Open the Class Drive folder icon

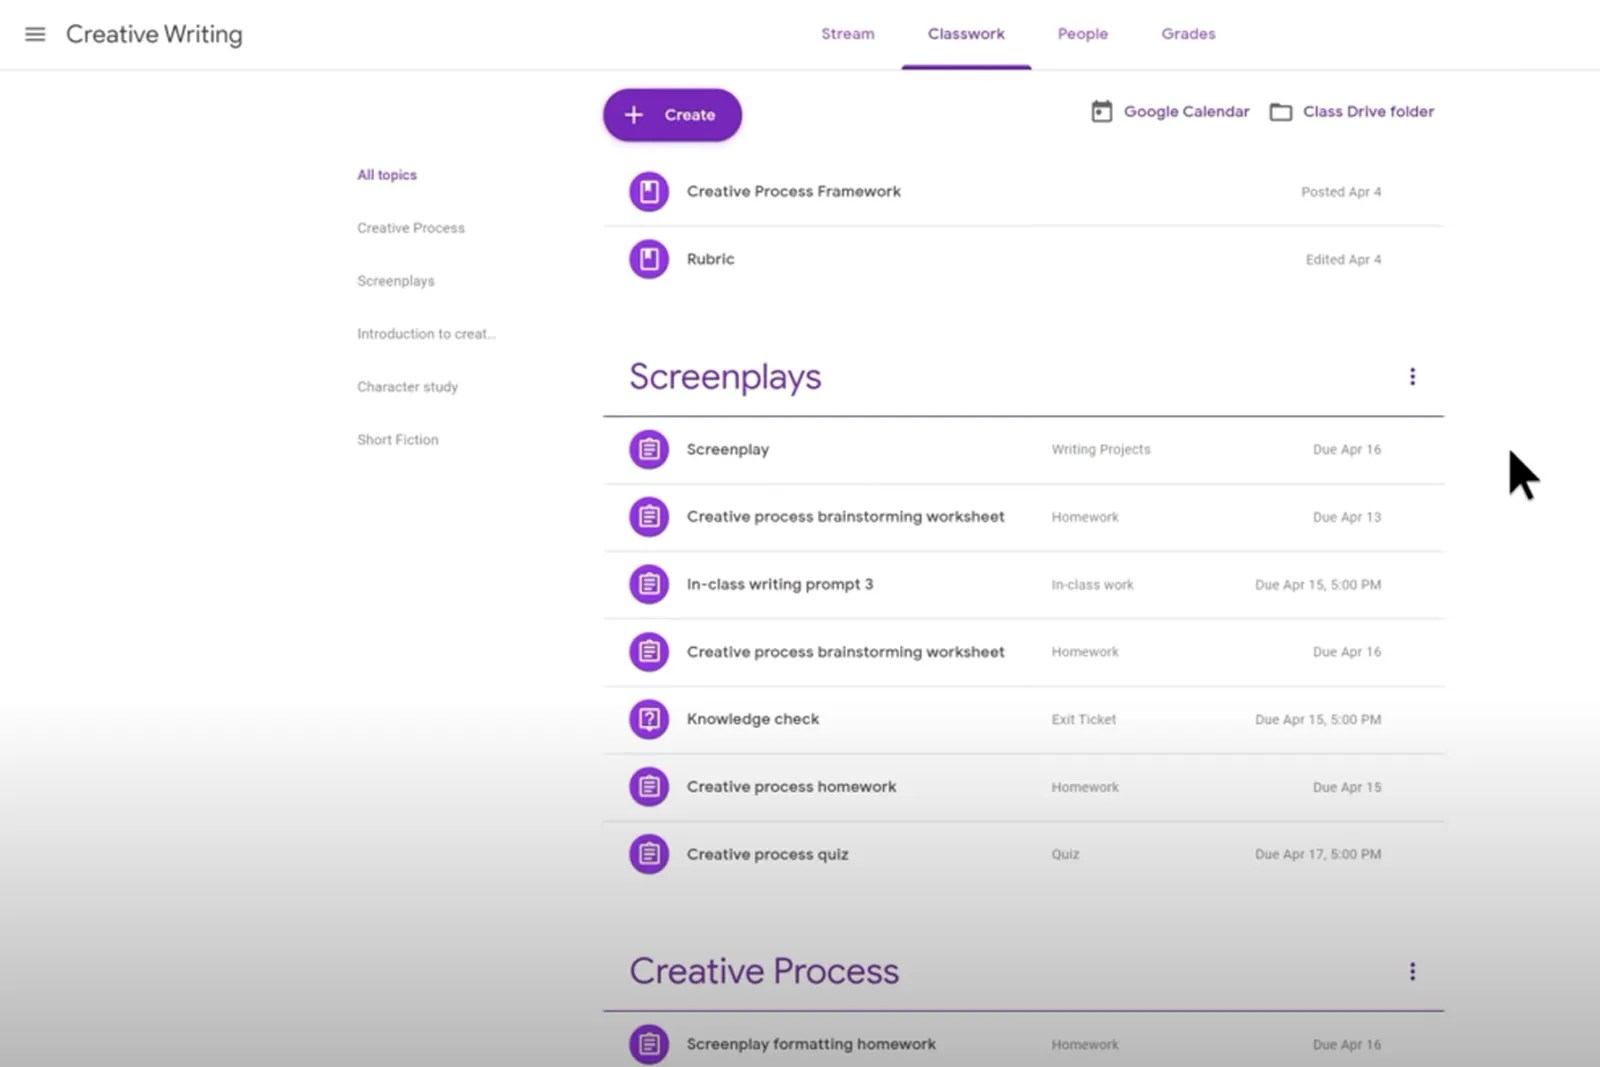coord(1281,111)
